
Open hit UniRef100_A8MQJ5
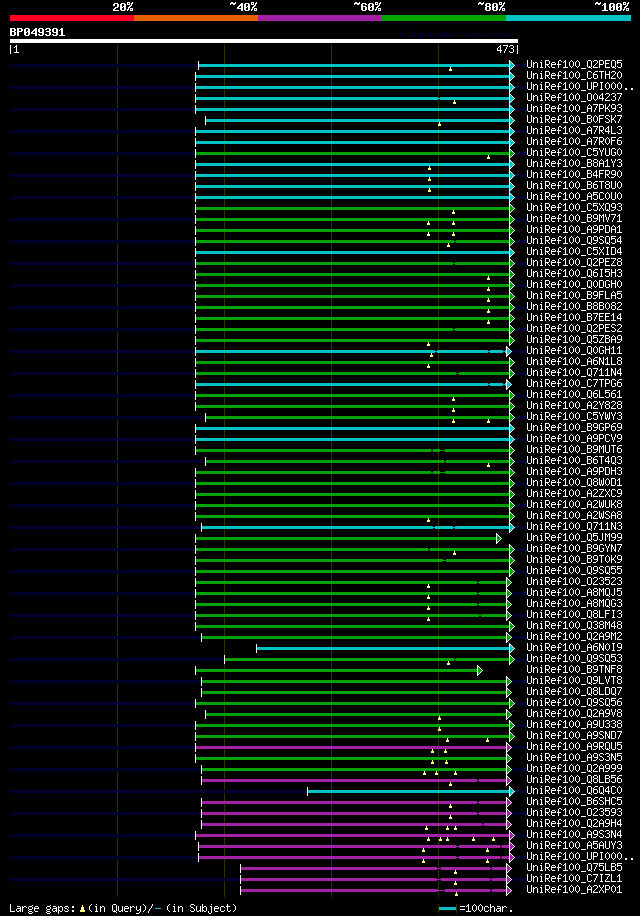coord(574,592)
